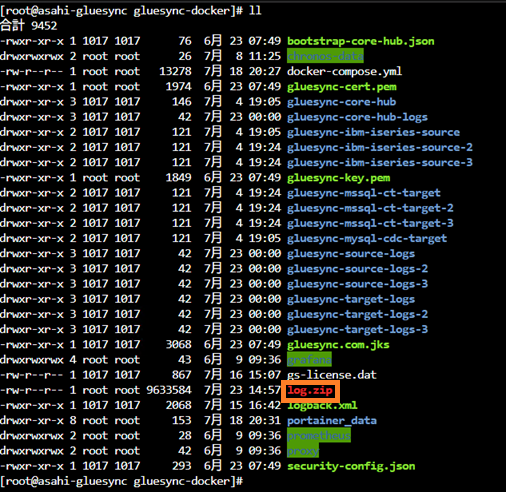Click the 20:27 timestamp of docker-compose.yml
This screenshot has height=492, width=506.
[265, 71]
